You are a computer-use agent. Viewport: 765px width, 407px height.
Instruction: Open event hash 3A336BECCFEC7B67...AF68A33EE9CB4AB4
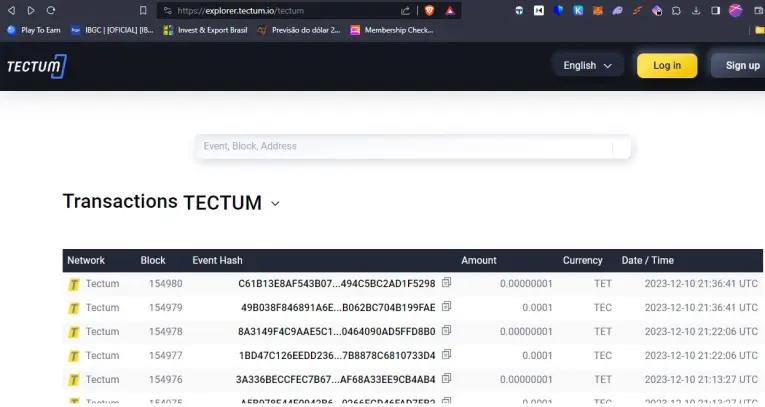coord(336,379)
